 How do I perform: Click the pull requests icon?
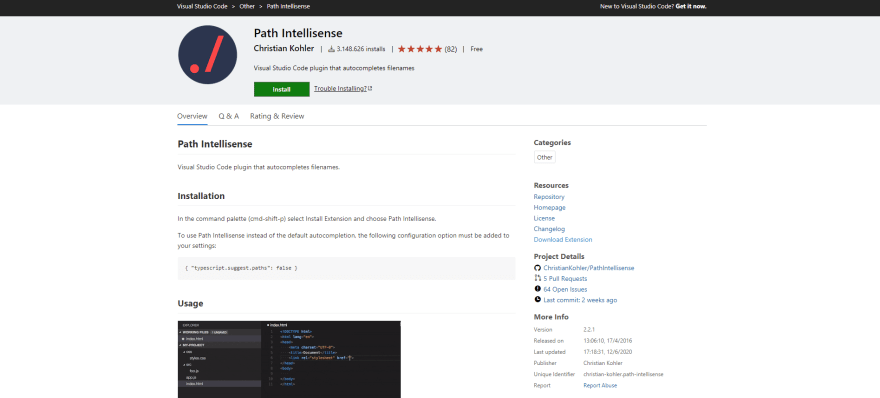click(538, 278)
